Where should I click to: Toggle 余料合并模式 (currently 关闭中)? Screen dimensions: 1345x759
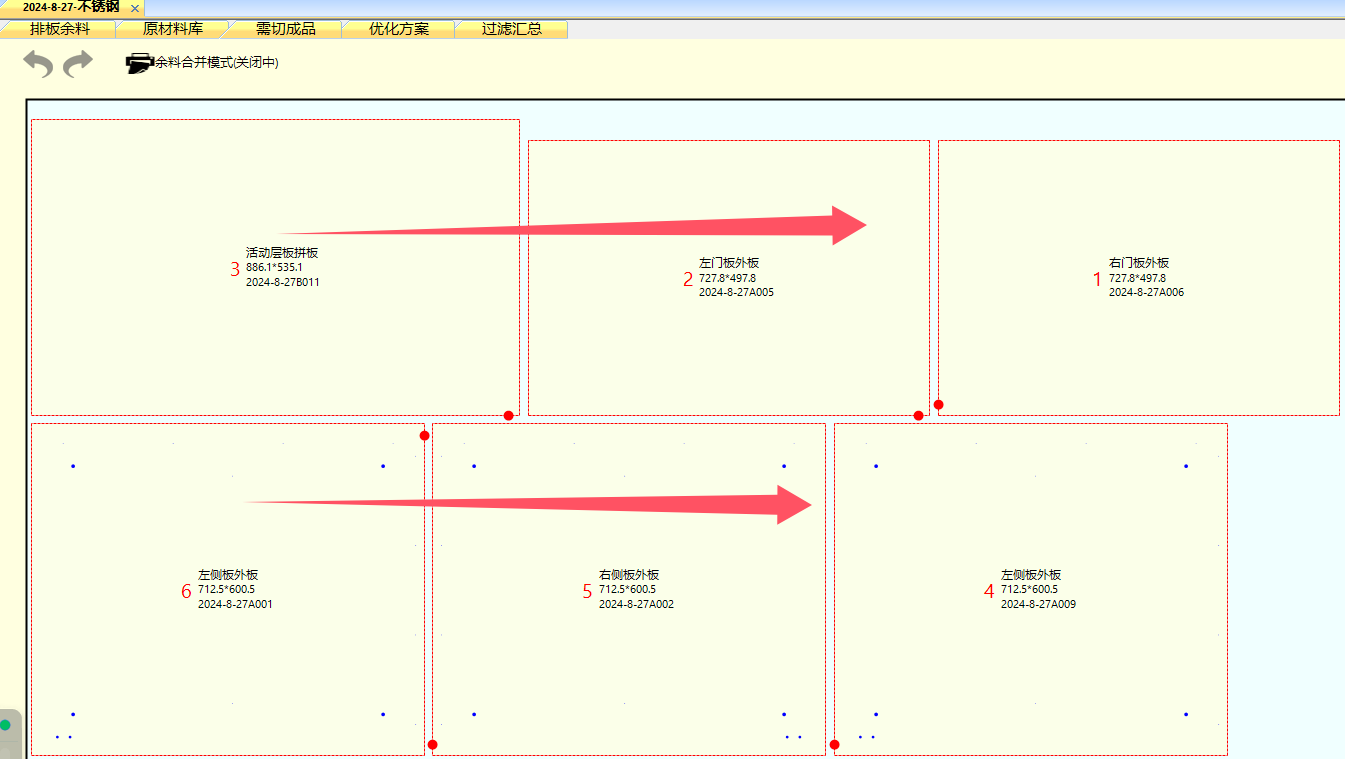coord(216,63)
